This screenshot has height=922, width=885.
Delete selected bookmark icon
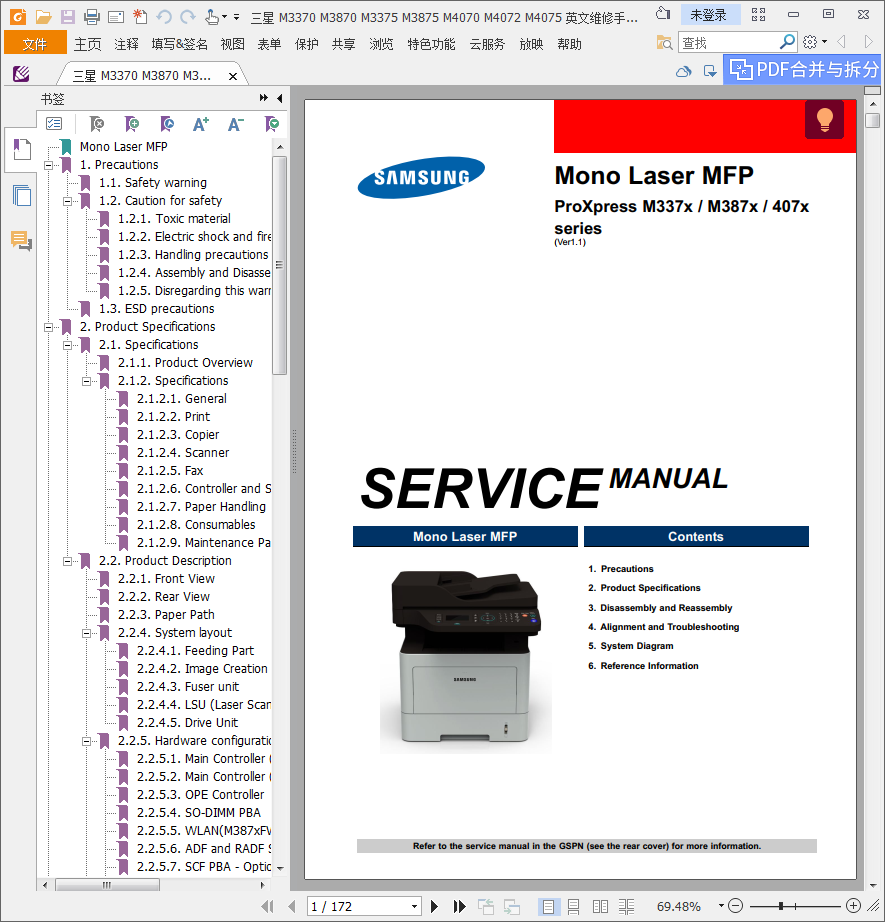point(96,123)
